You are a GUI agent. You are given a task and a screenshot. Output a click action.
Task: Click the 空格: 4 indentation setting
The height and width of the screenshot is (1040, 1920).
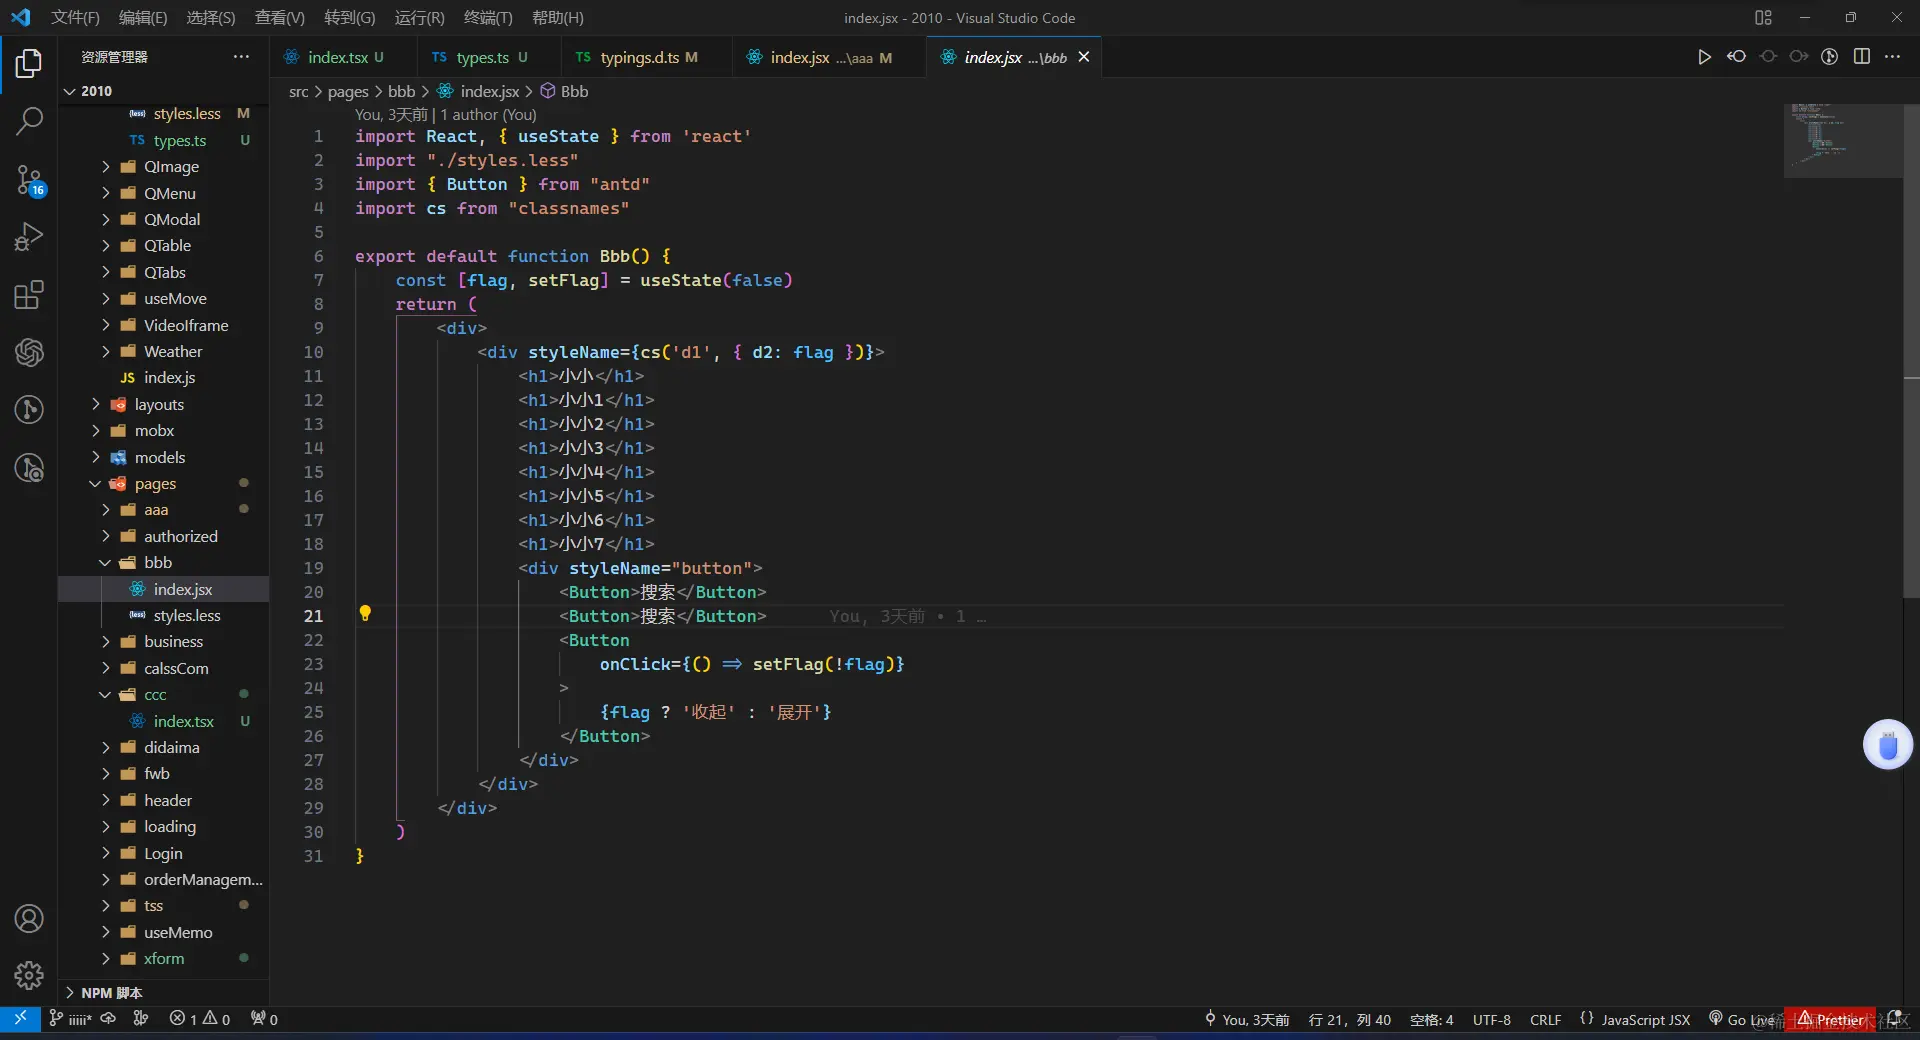point(1431,1019)
